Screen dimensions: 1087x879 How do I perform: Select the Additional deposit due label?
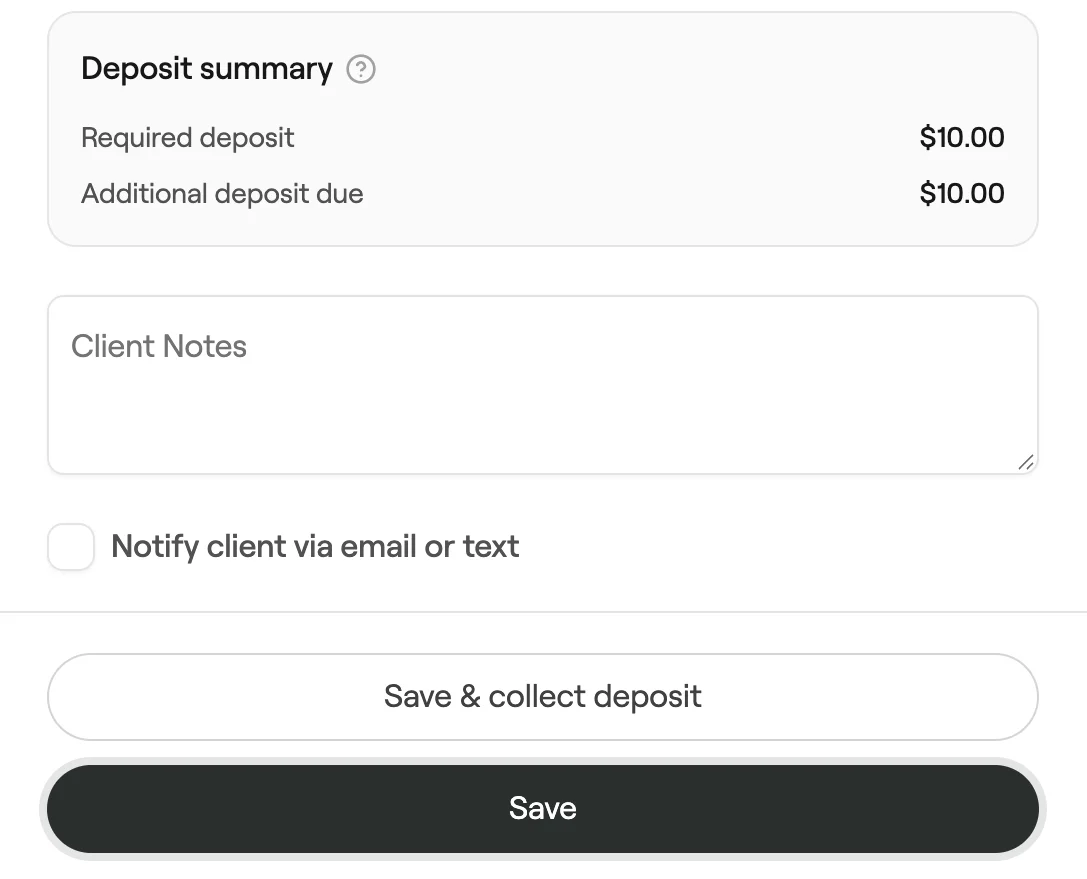(x=223, y=193)
